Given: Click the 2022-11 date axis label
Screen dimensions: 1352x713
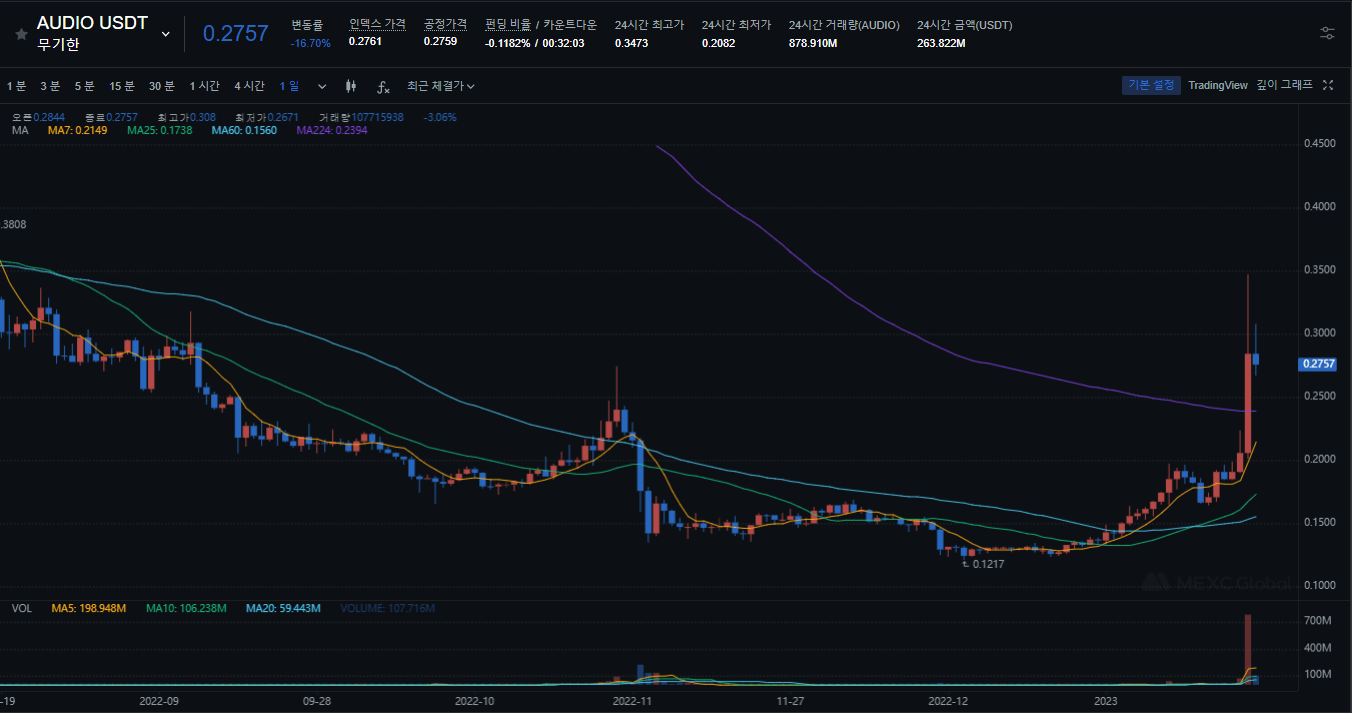Looking at the screenshot, I should point(632,701).
